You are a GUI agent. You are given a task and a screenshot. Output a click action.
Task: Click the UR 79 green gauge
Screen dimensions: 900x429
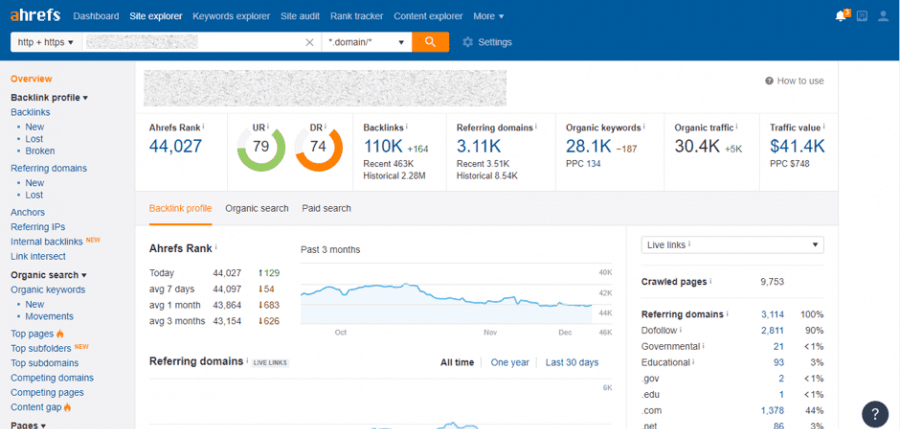[x=261, y=147]
